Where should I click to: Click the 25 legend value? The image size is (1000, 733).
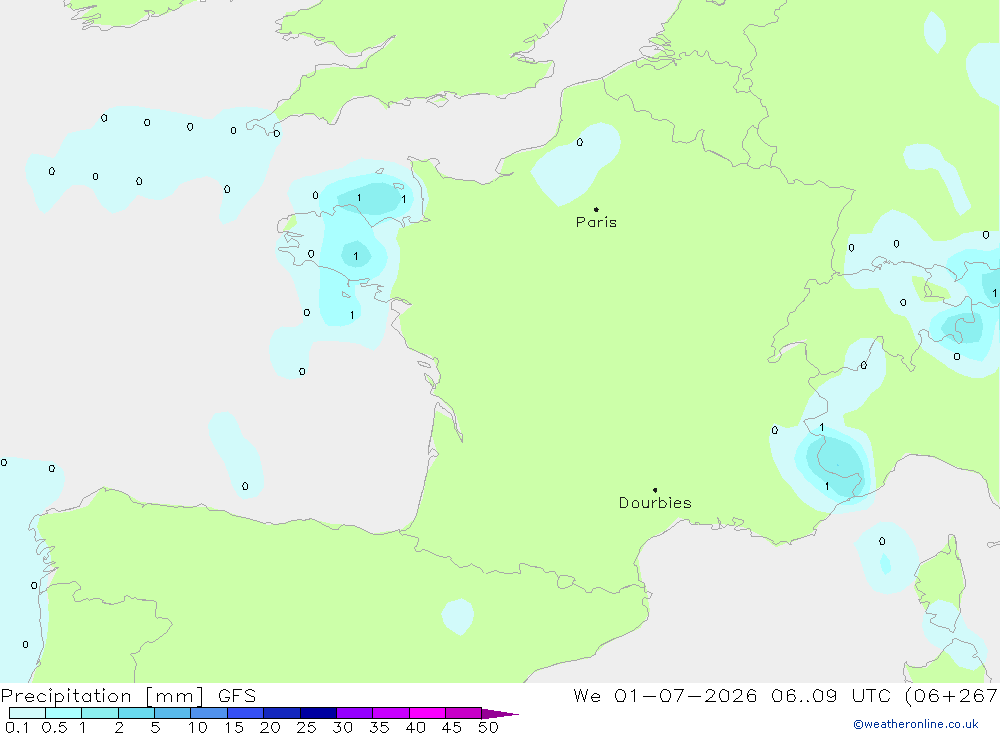(x=307, y=727)
